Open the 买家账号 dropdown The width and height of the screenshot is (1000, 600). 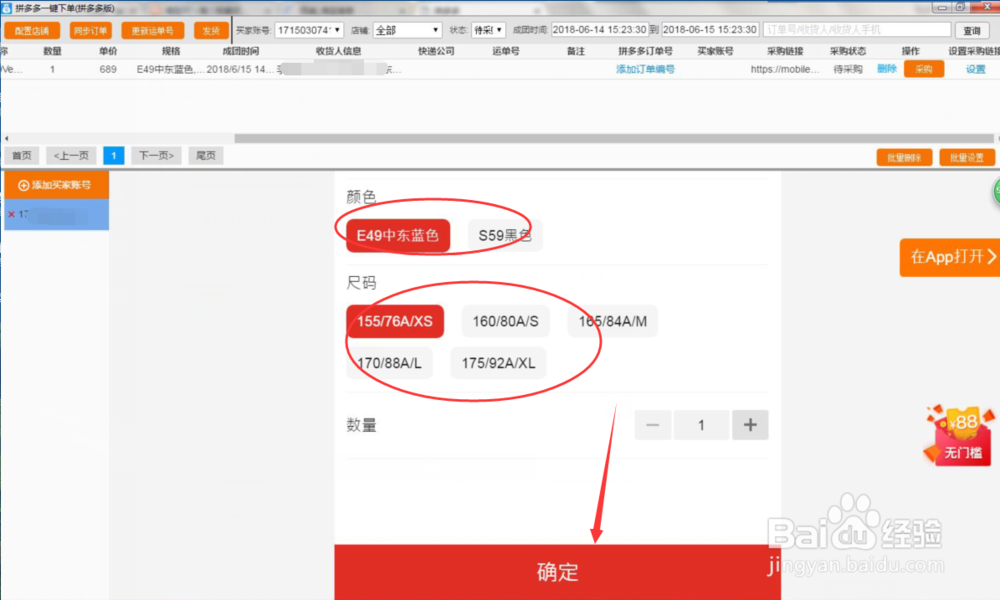point(309,30)
